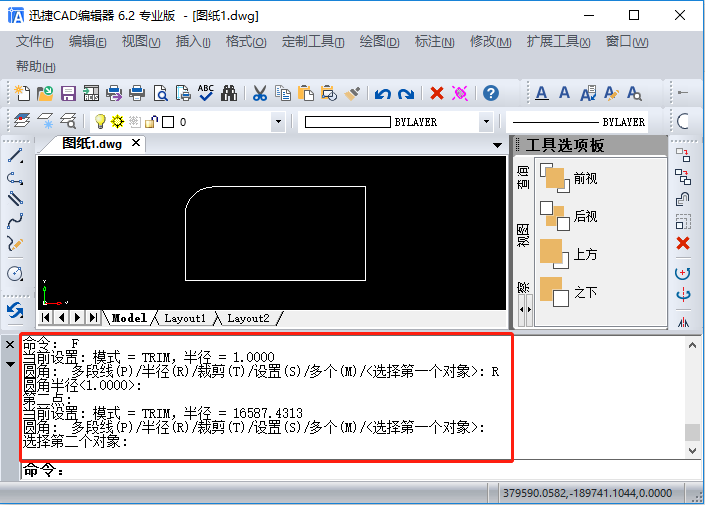Open the 文件 menu
This screenshot has height=505, width=705.
tap(34, 42)
